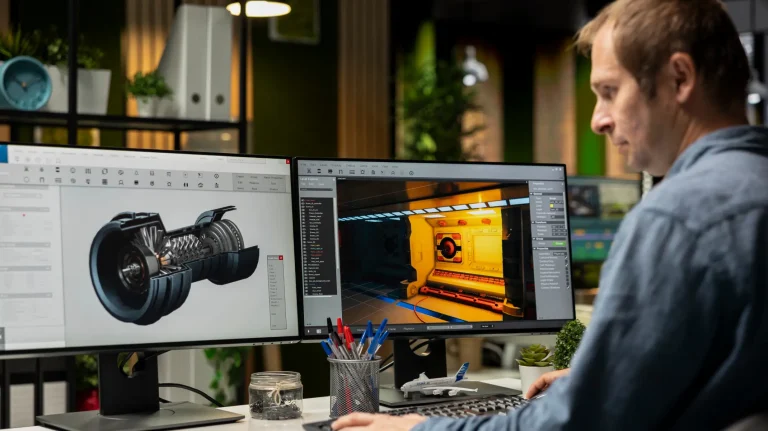Open the small dropdown beside the timeline slider
This screenshot has width=768, height=431.
pyautogui.click(x=485, y=326)
